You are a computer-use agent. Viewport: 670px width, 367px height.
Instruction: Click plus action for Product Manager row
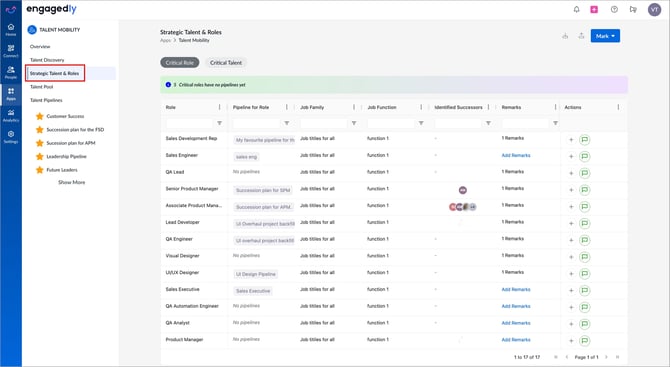click(x=571, y=341)
